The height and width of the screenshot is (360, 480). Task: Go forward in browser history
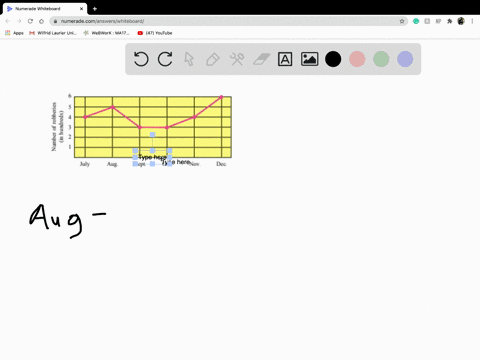(19, 21)
